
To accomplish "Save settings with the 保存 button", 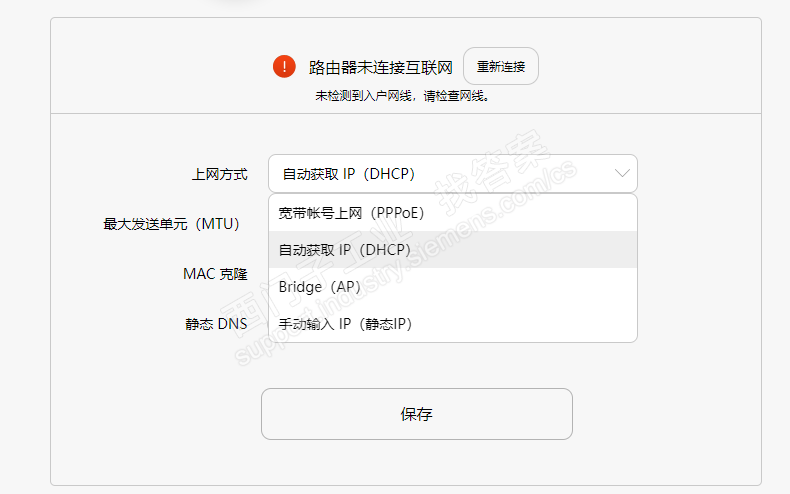I will (x=416, y=414).
